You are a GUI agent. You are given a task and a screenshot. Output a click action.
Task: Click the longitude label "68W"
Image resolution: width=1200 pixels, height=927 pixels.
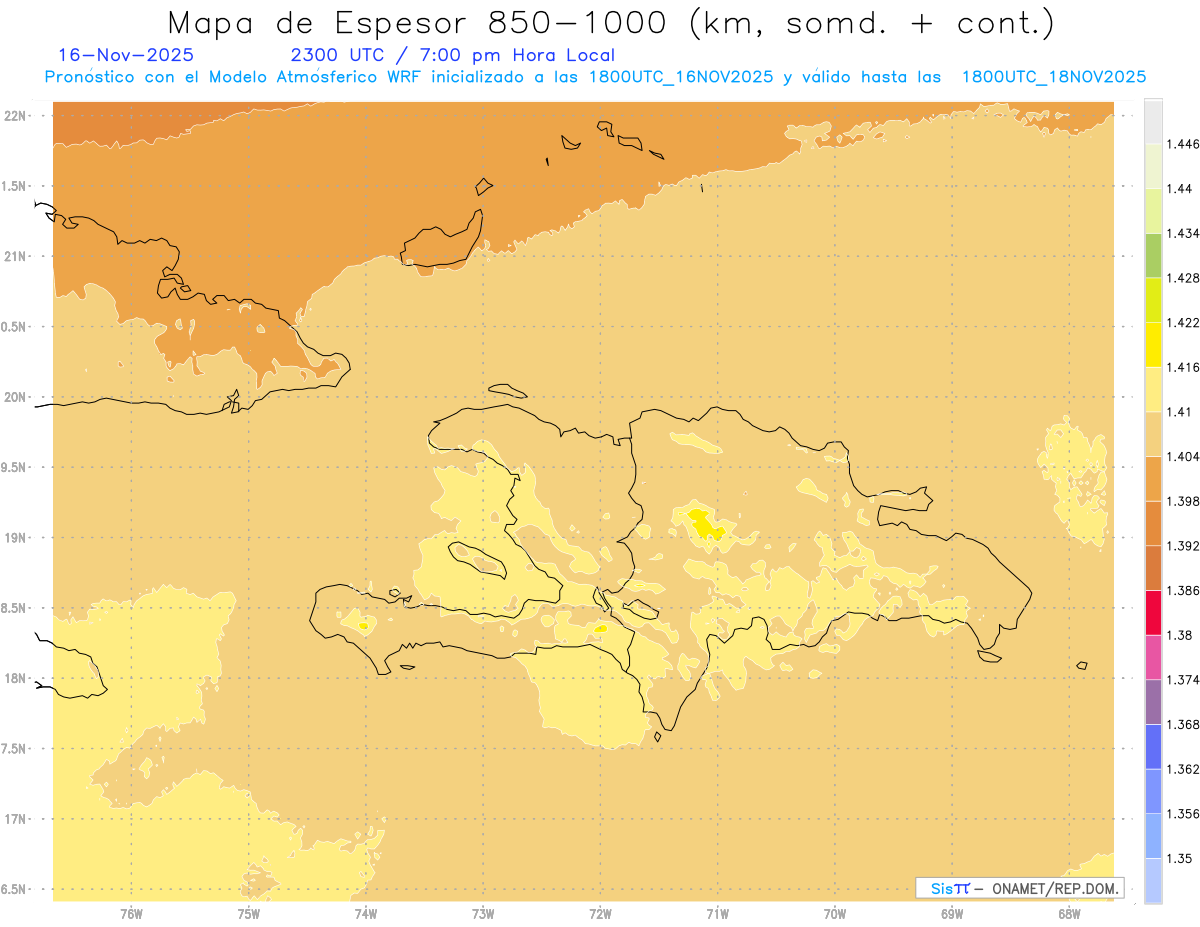tap(1069, 914)
